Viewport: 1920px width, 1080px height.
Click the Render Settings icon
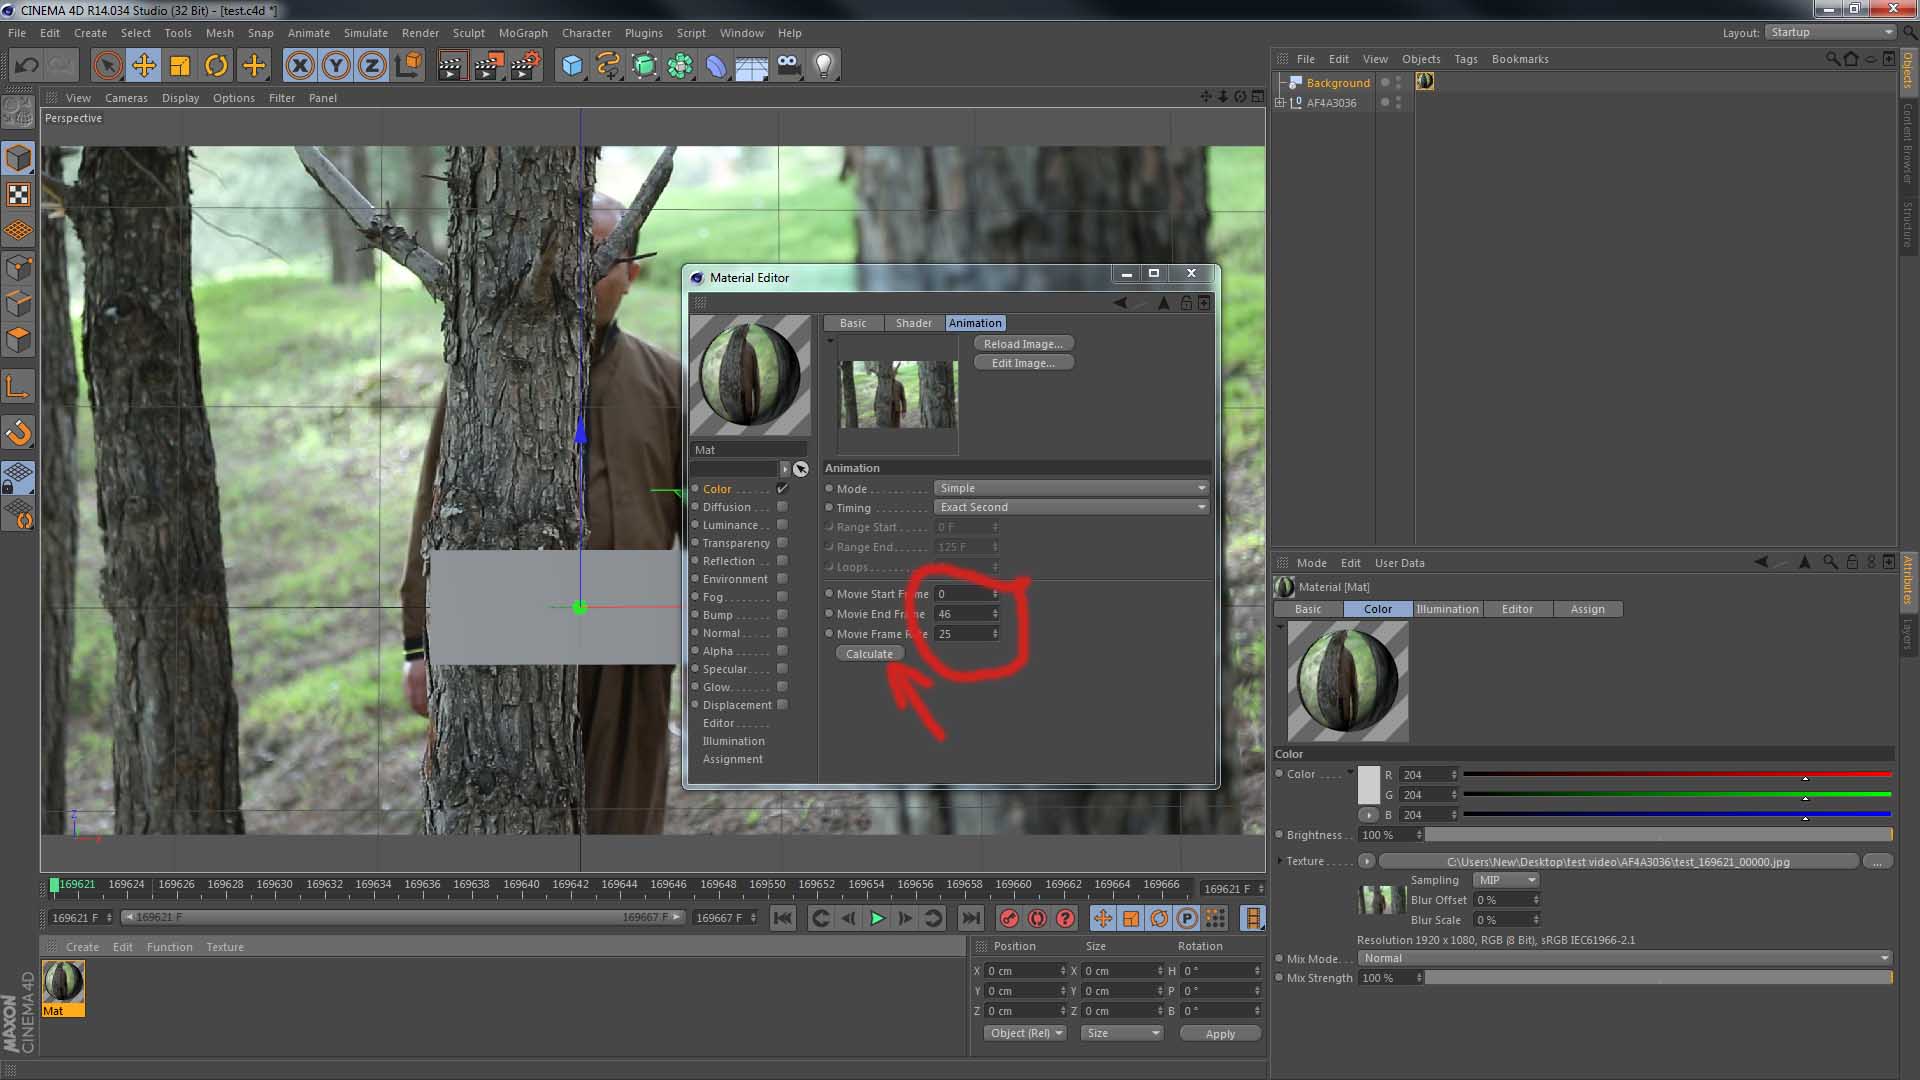click(524, 63)
